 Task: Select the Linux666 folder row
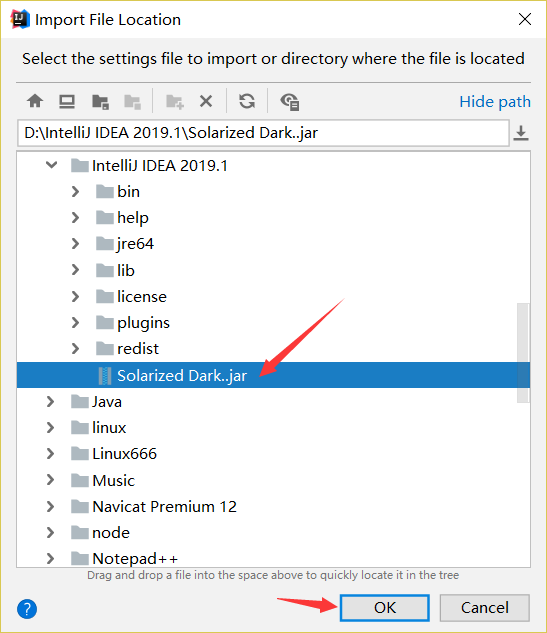coord(273,453)
